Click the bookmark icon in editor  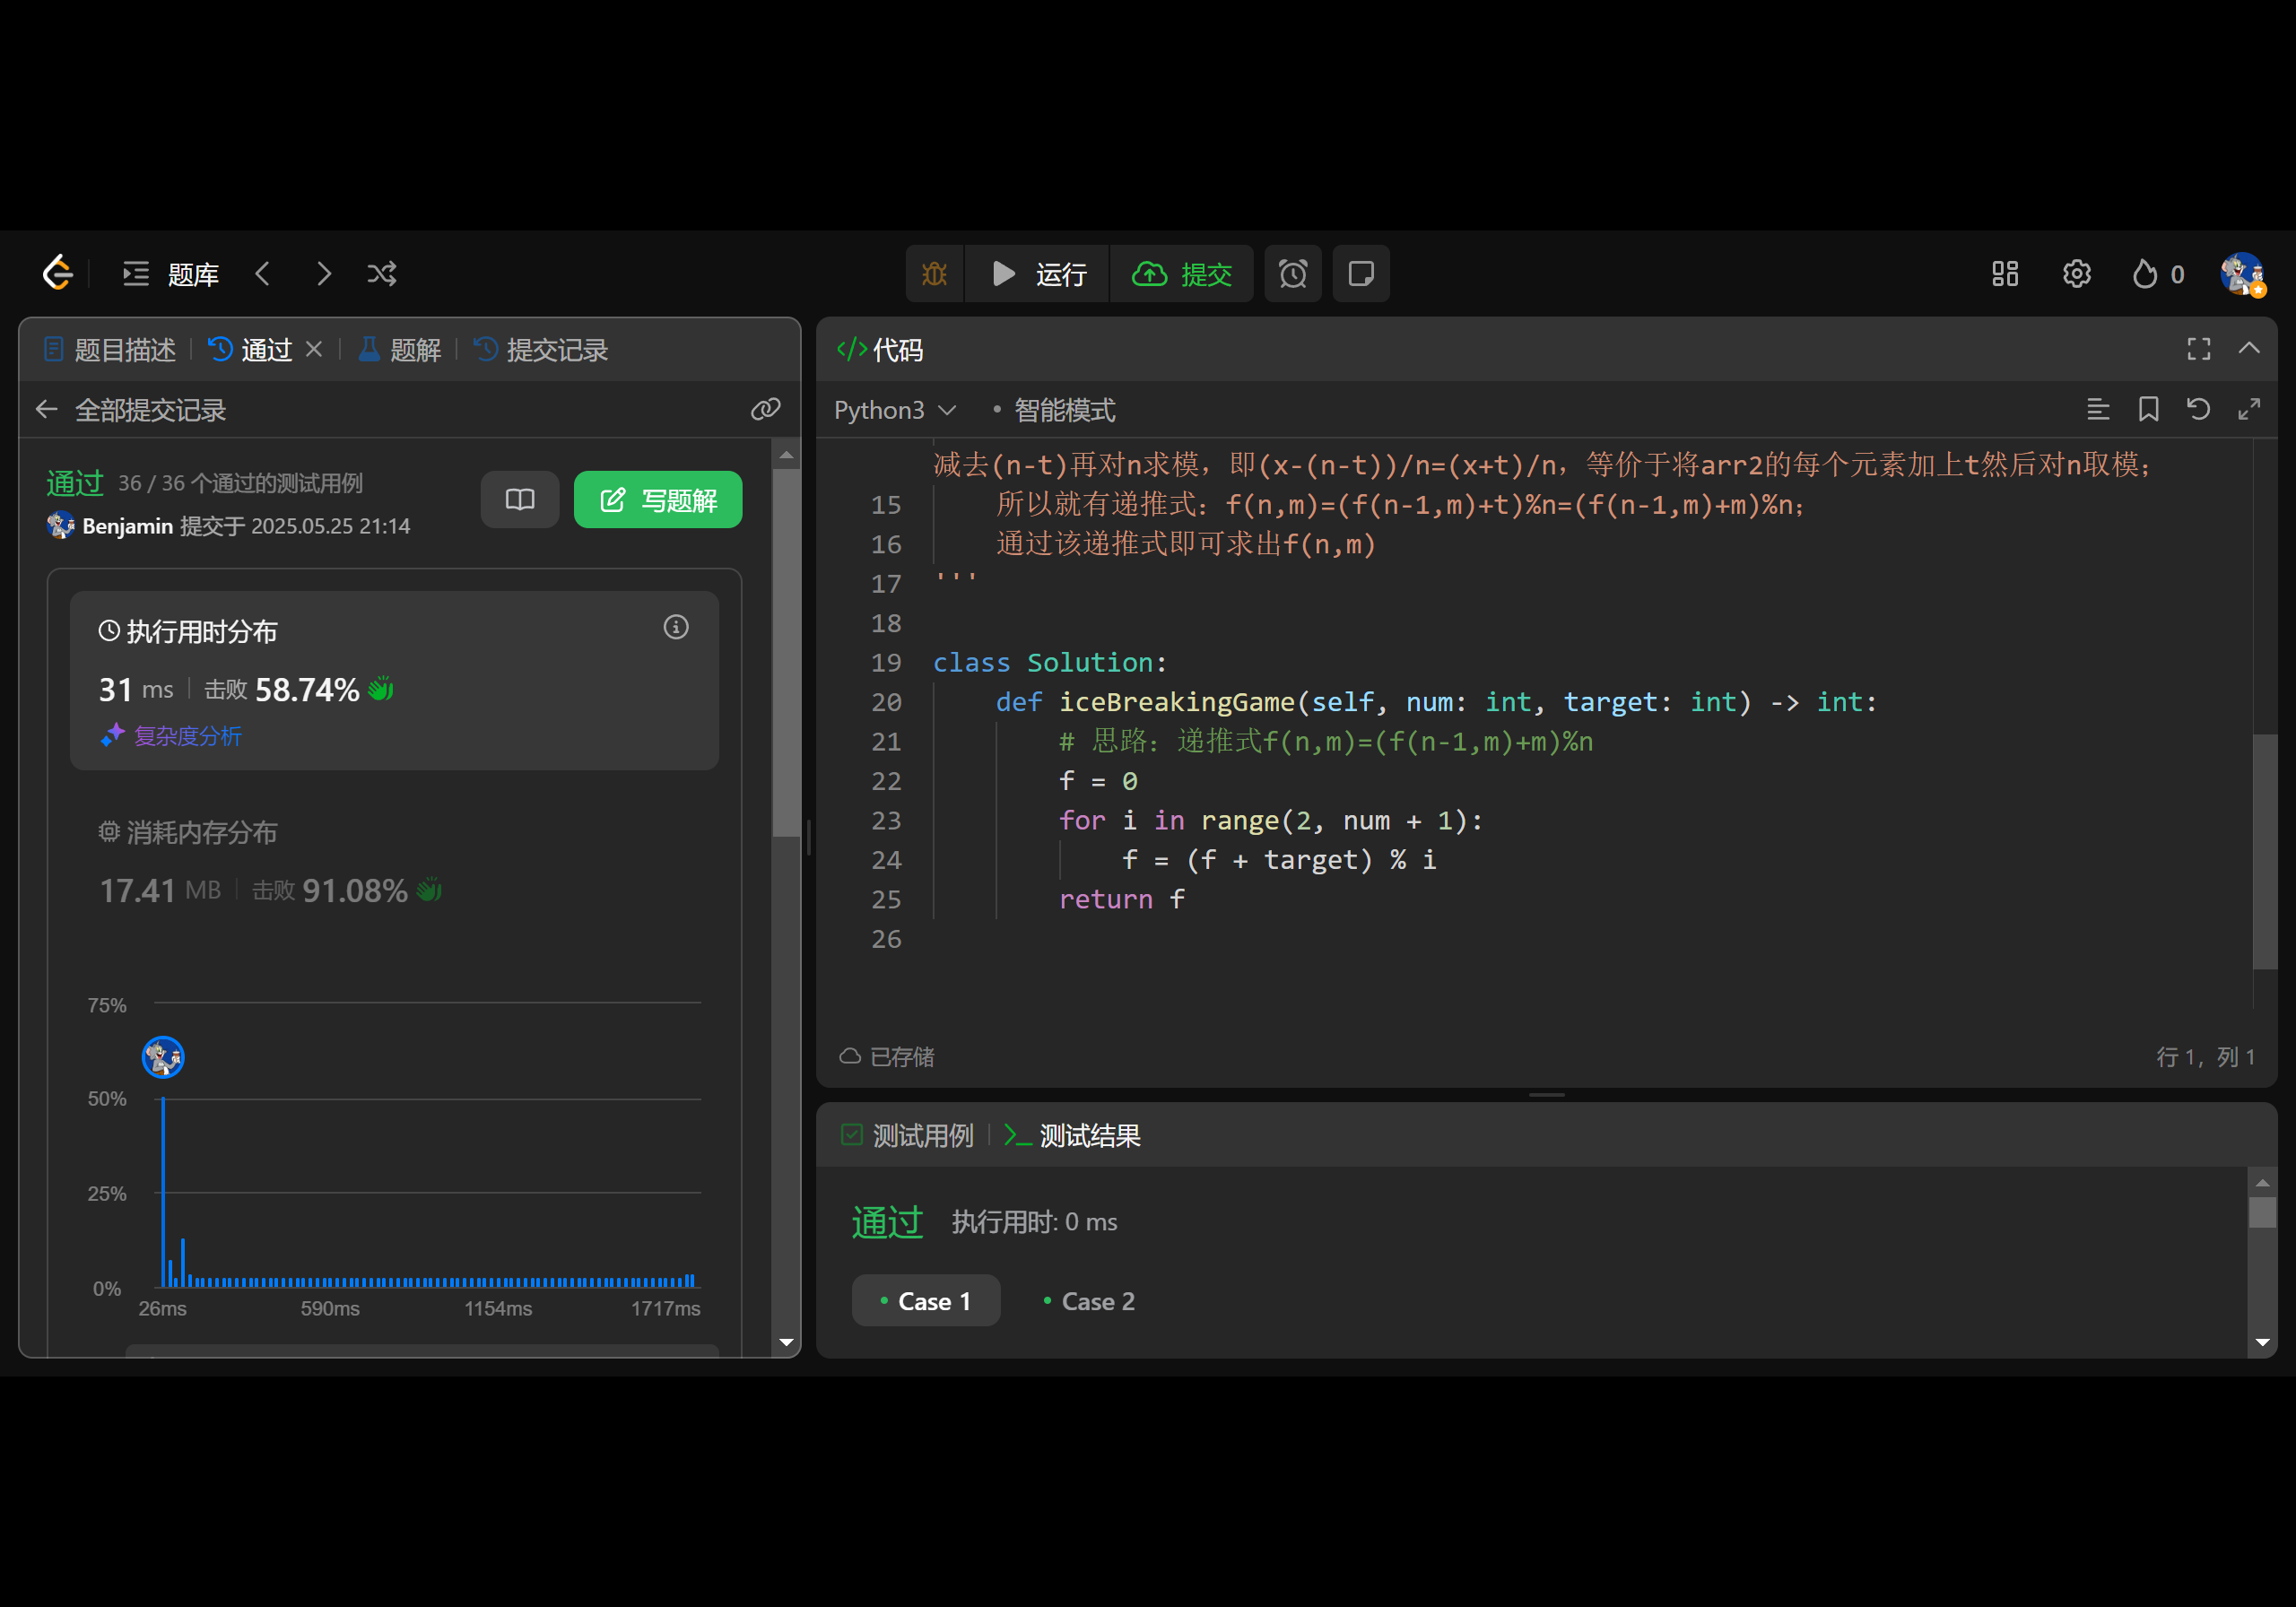[2148, 409]
